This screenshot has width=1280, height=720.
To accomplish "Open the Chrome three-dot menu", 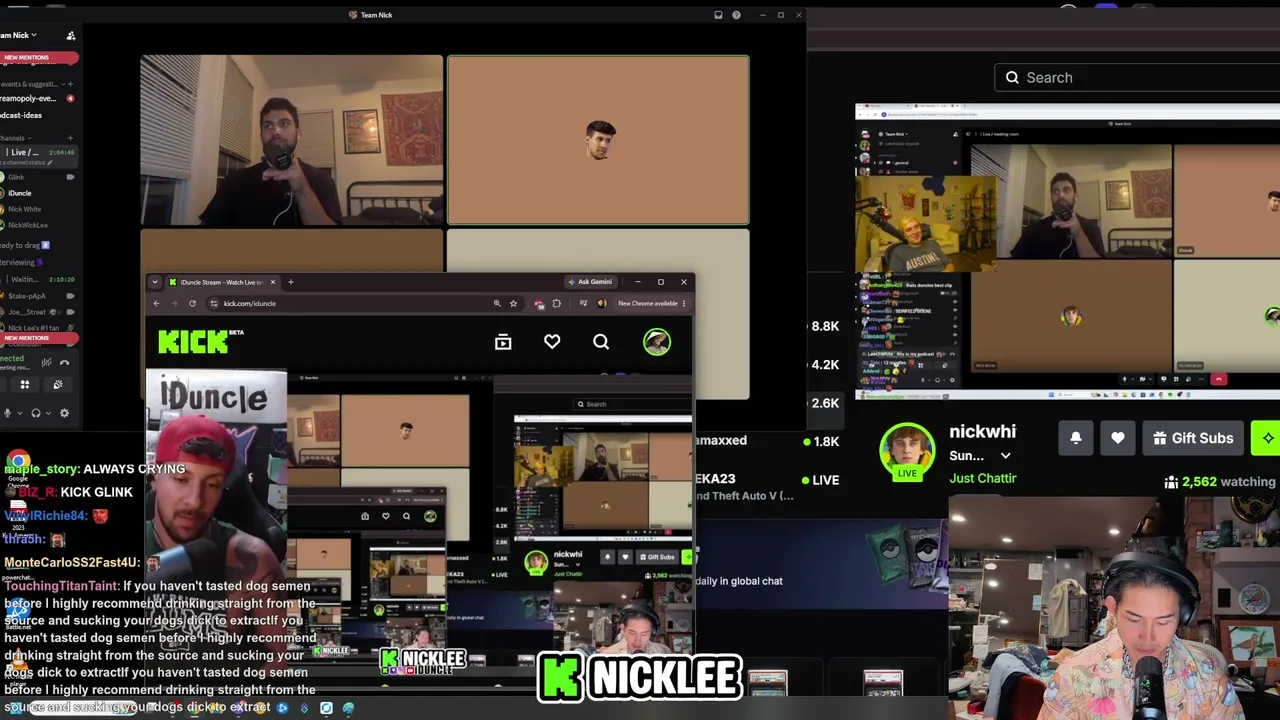I will 684,303.
